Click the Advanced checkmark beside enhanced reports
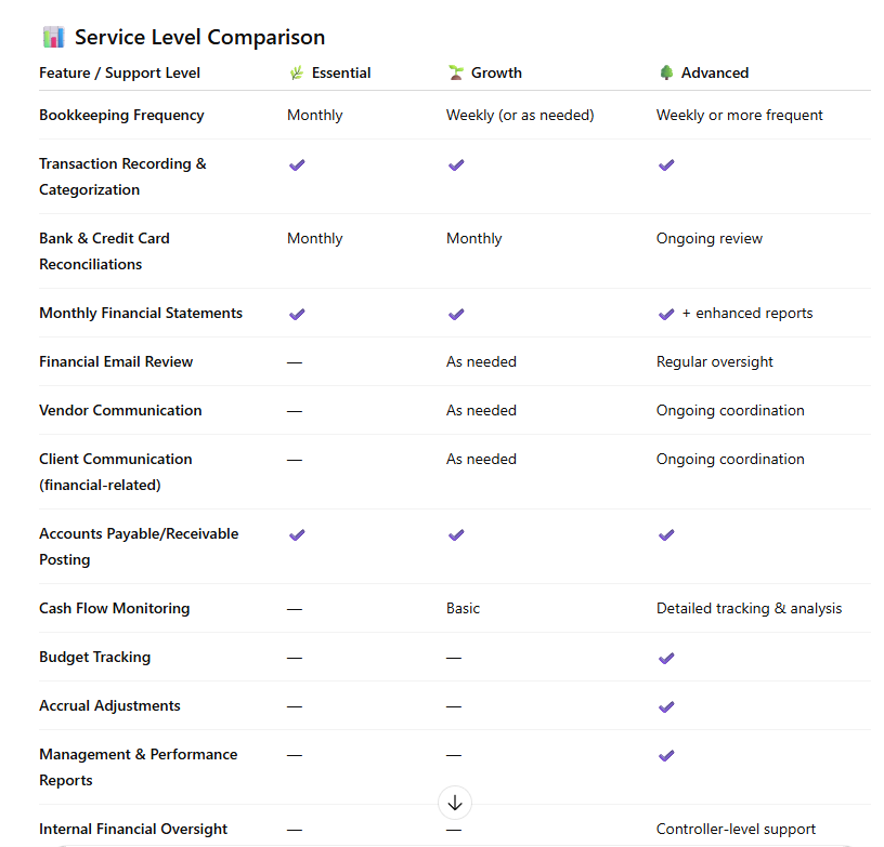Screen dimensions: 884x847 pos(666,314)
